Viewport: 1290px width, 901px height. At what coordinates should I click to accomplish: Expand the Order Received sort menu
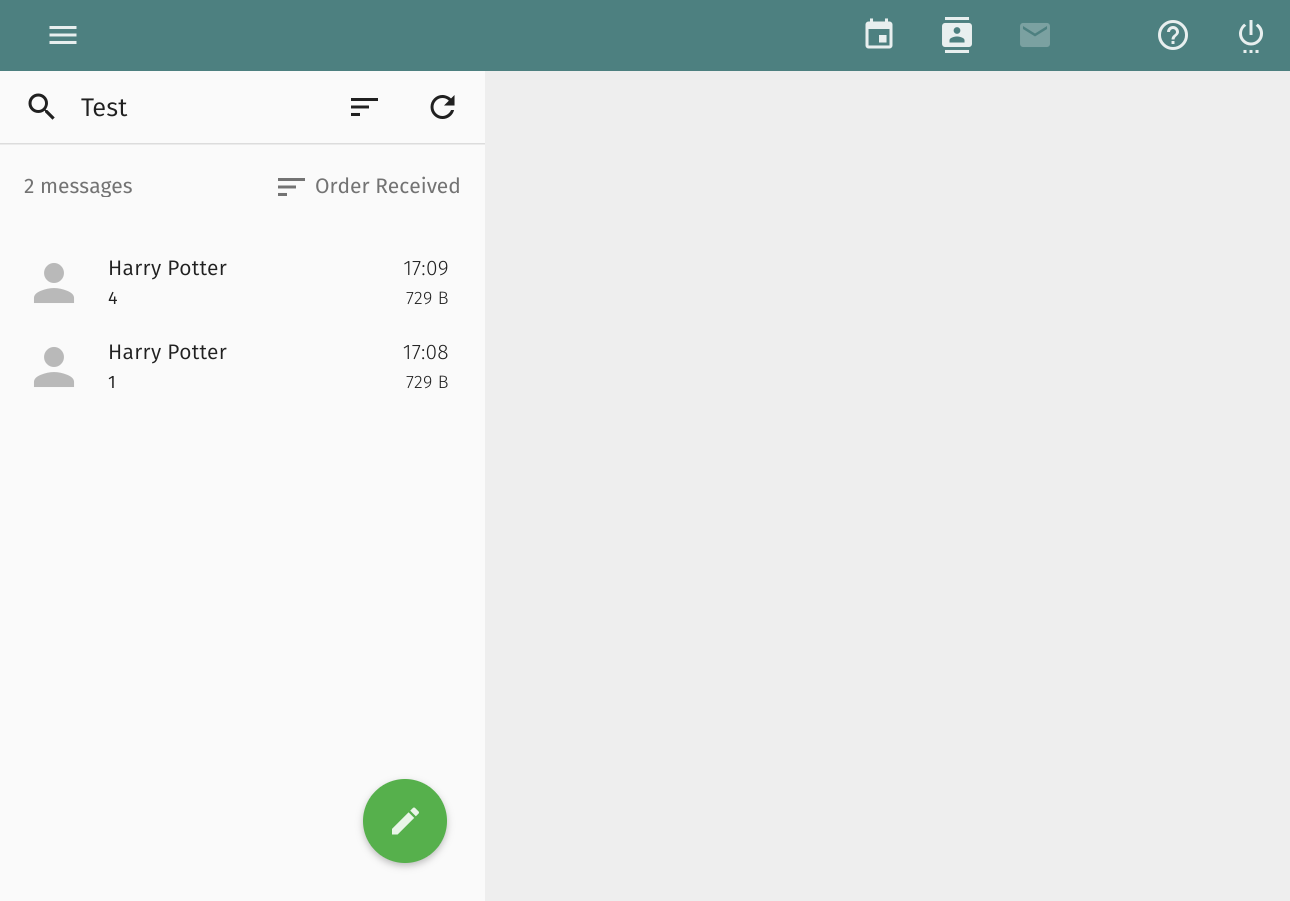coord(369,186)
